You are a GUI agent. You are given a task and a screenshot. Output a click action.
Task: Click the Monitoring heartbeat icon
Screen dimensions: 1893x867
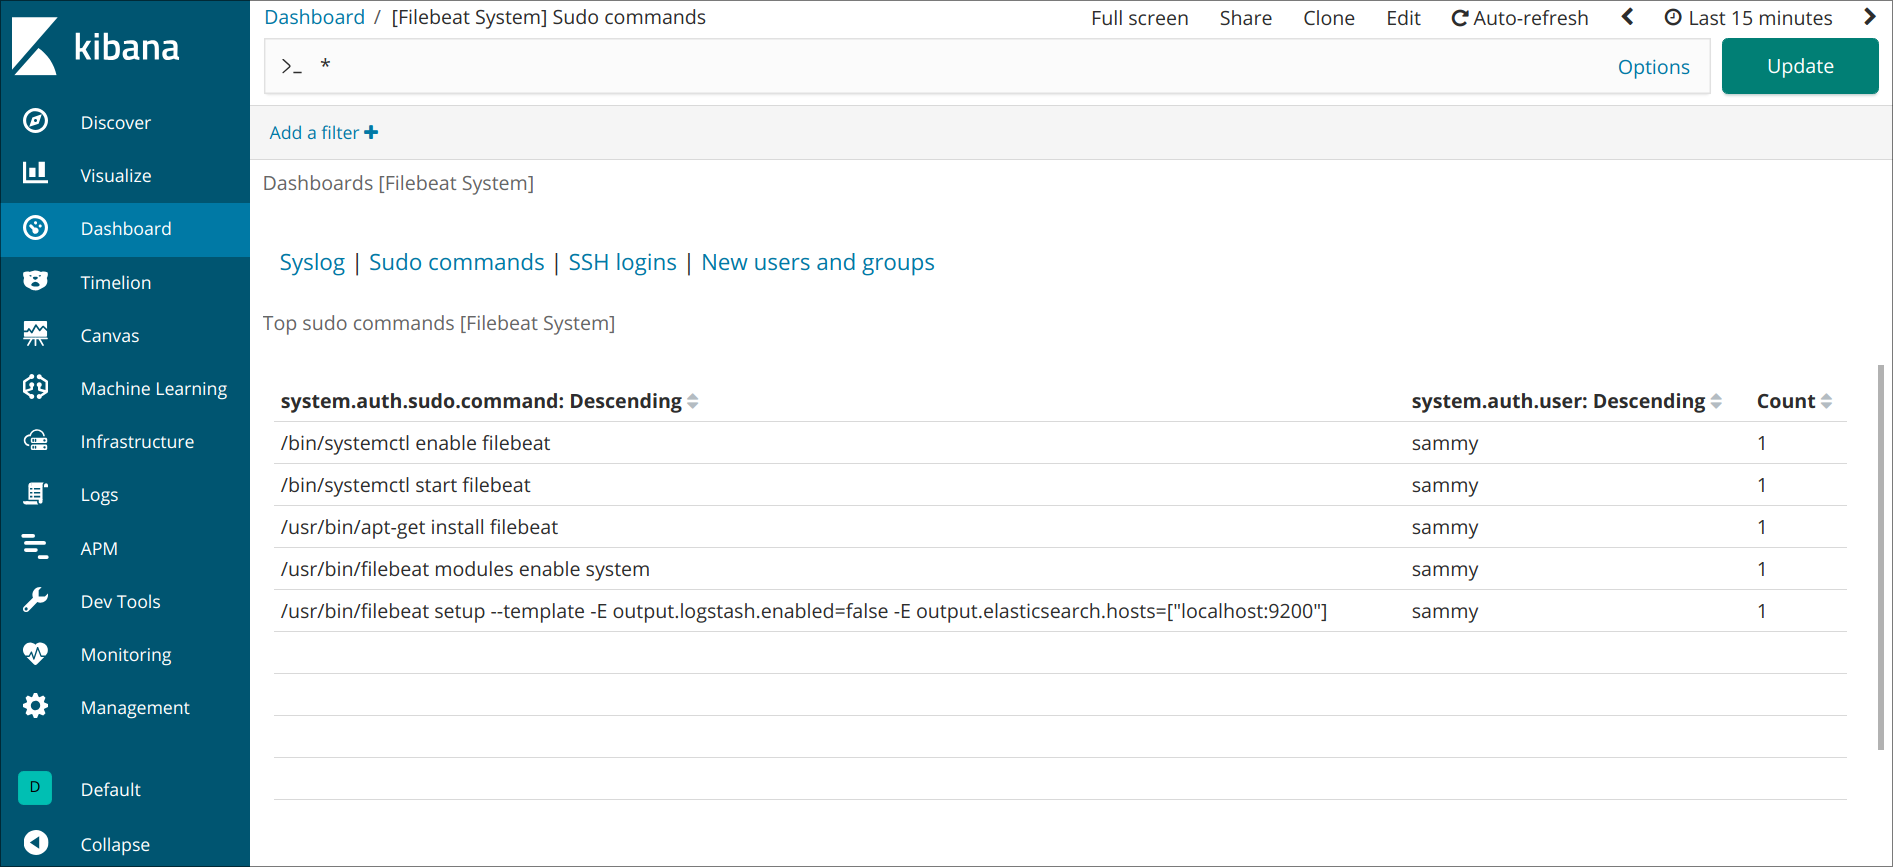tap(35, 653)
